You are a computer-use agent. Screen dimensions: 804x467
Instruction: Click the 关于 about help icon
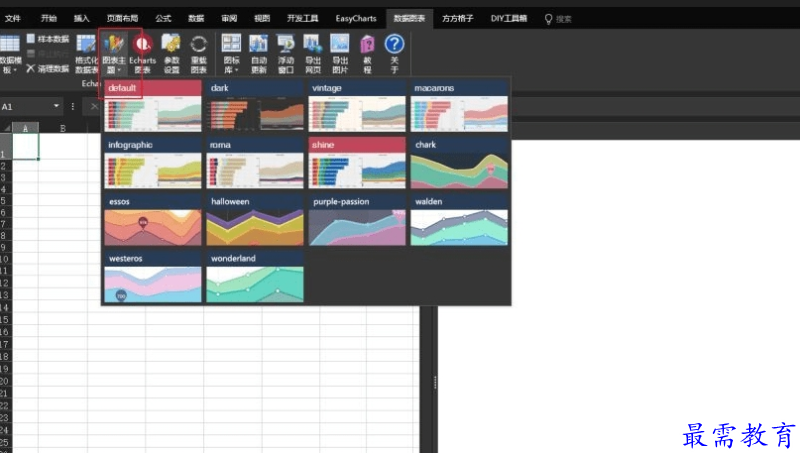click(394, 54)
